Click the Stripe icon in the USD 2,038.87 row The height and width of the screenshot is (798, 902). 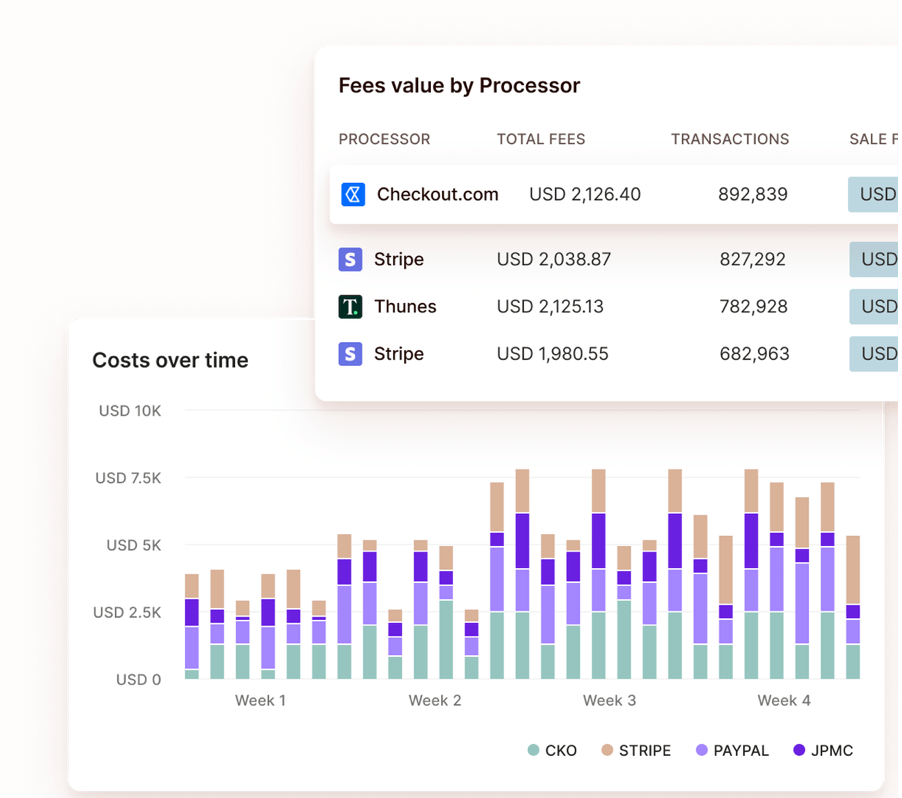(x=350, y=259)
